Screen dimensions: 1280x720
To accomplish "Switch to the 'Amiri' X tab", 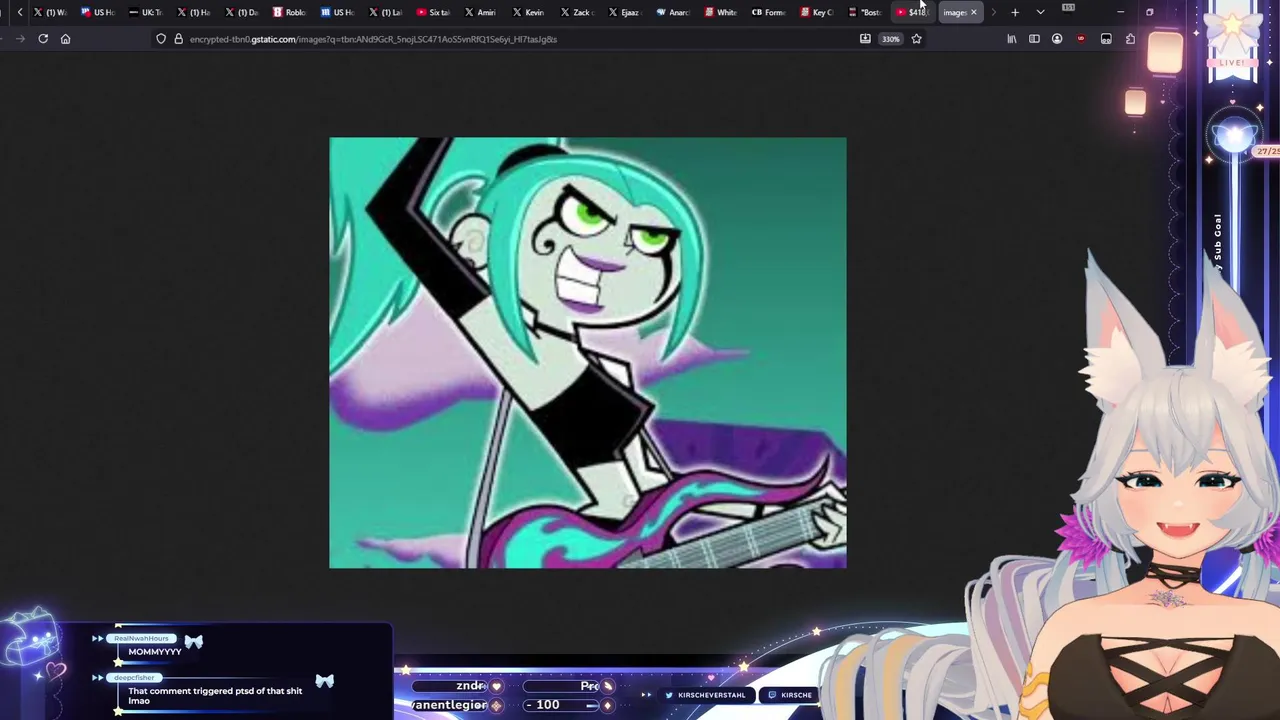I will tap(482, 12).
